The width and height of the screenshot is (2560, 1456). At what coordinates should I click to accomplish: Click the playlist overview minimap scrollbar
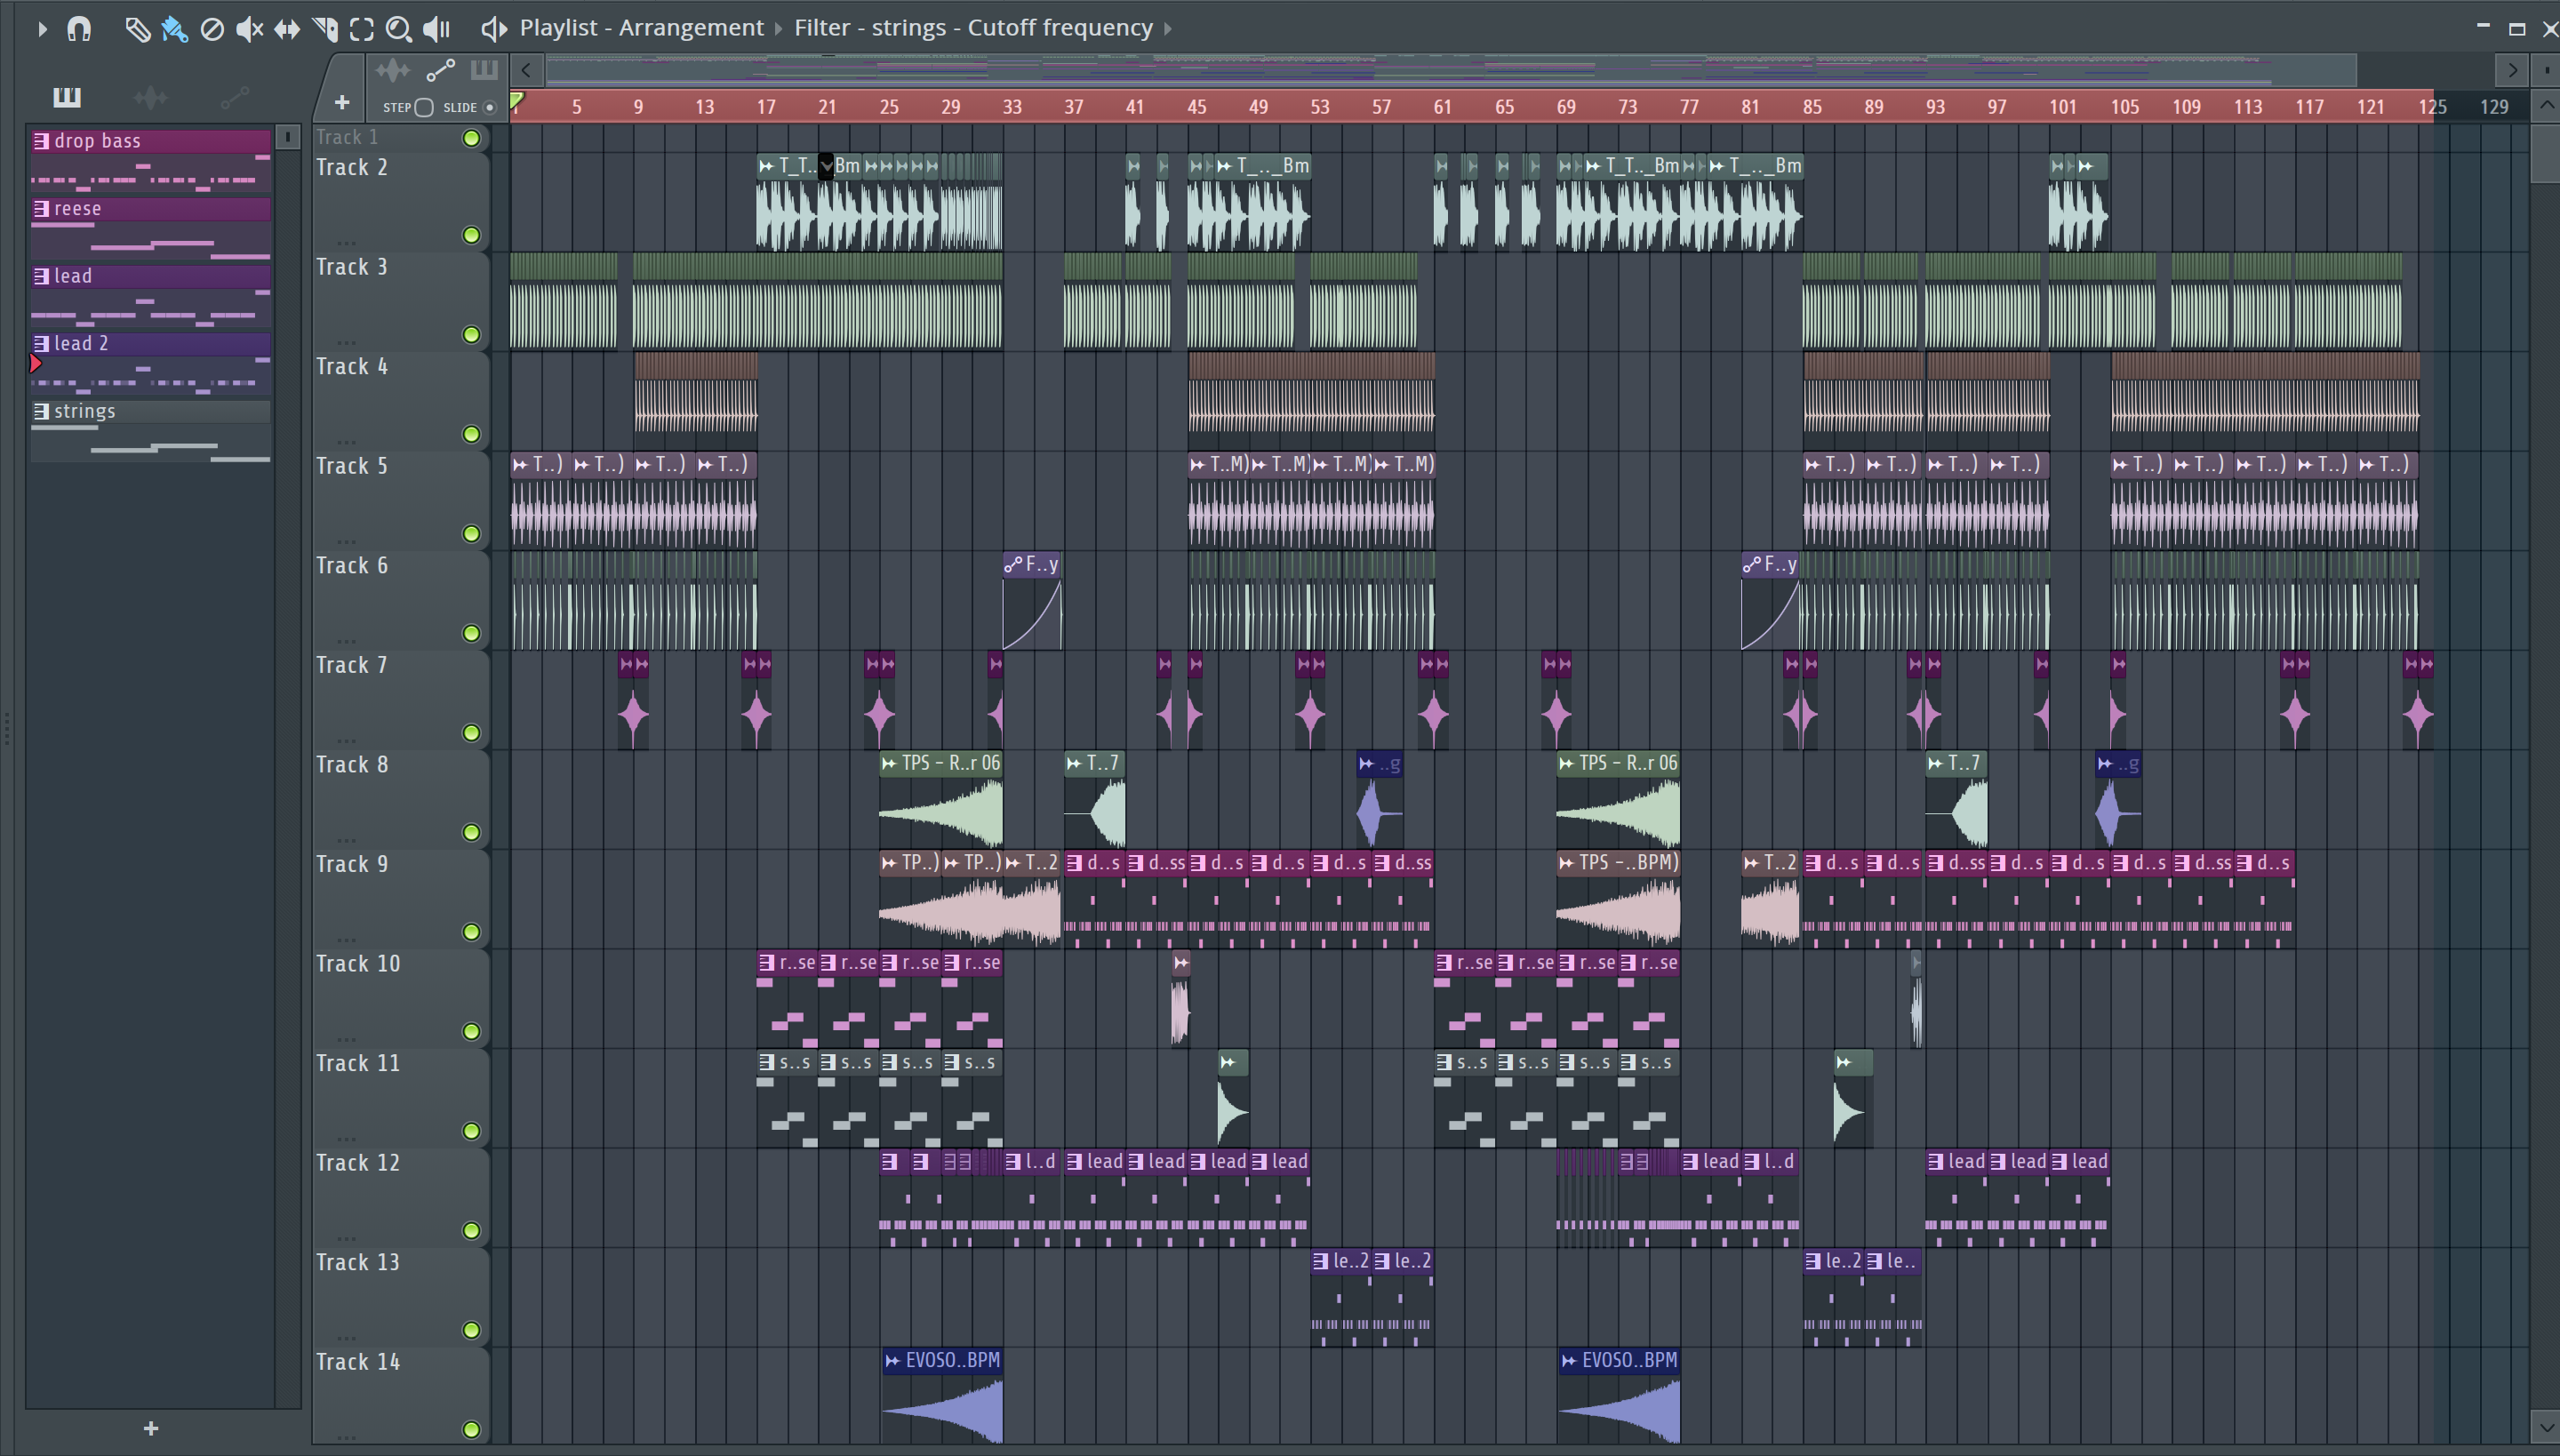pos(1450,70)
